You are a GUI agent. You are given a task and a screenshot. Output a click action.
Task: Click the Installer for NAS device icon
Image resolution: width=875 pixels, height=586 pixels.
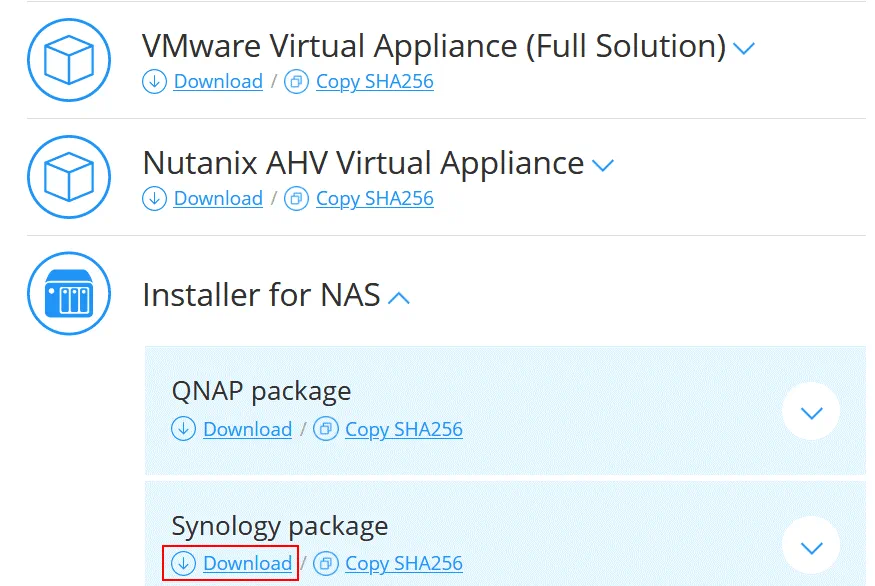click(x=67, y=294)
